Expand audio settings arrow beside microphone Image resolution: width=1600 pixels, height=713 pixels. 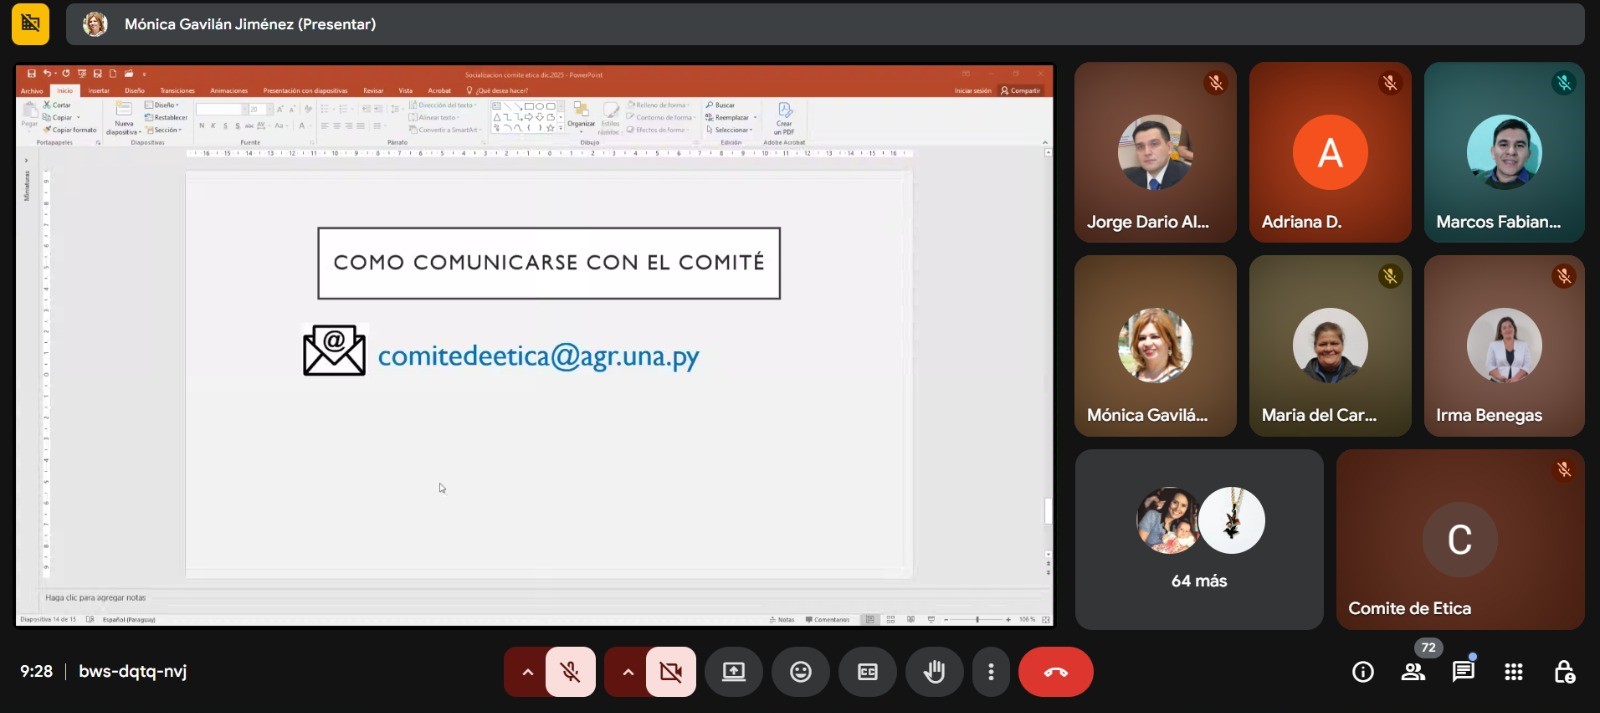[526, 672]
